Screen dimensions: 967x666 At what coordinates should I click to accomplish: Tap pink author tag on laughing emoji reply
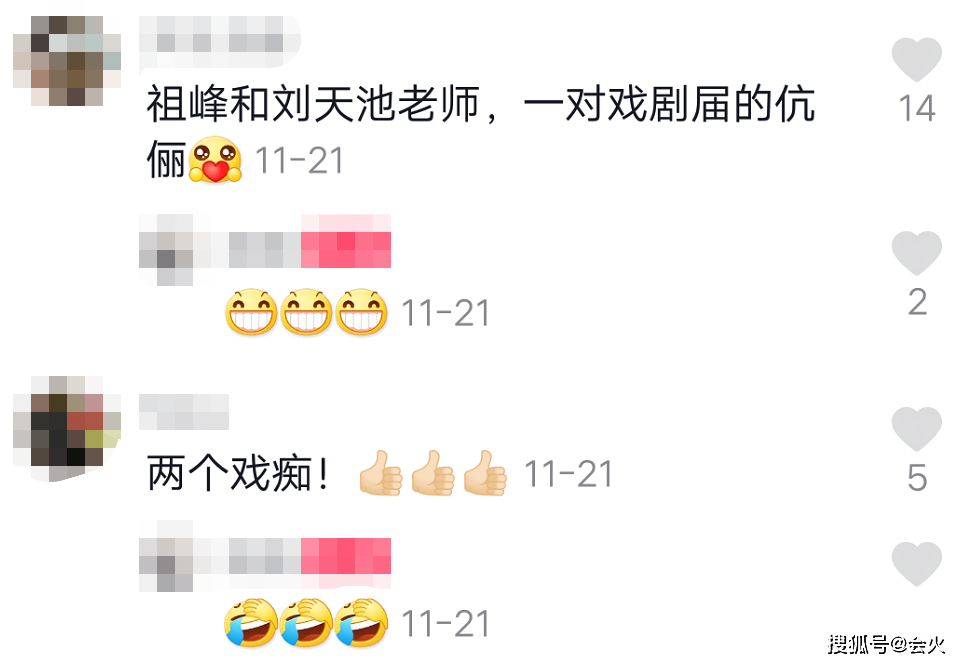[346, 556]
